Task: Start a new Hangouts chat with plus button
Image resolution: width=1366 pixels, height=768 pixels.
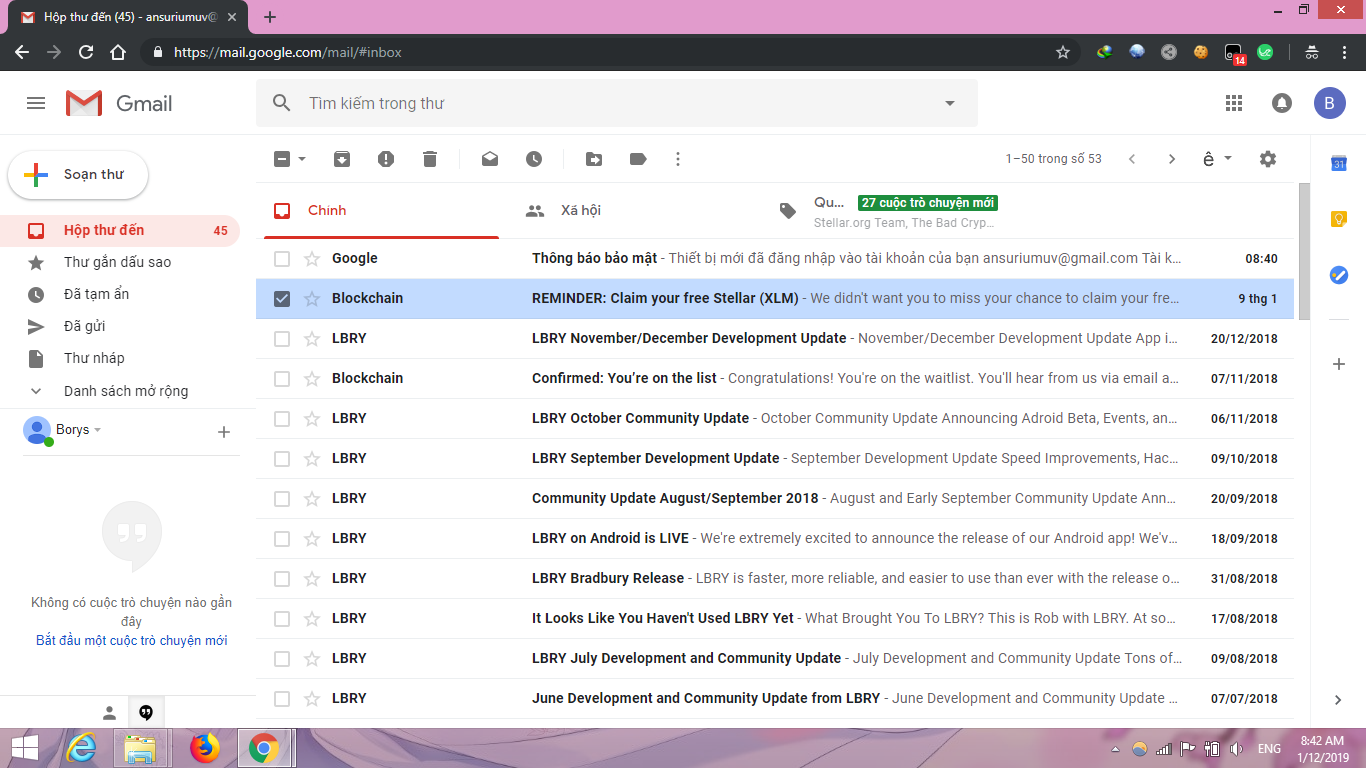Action: 224,432
